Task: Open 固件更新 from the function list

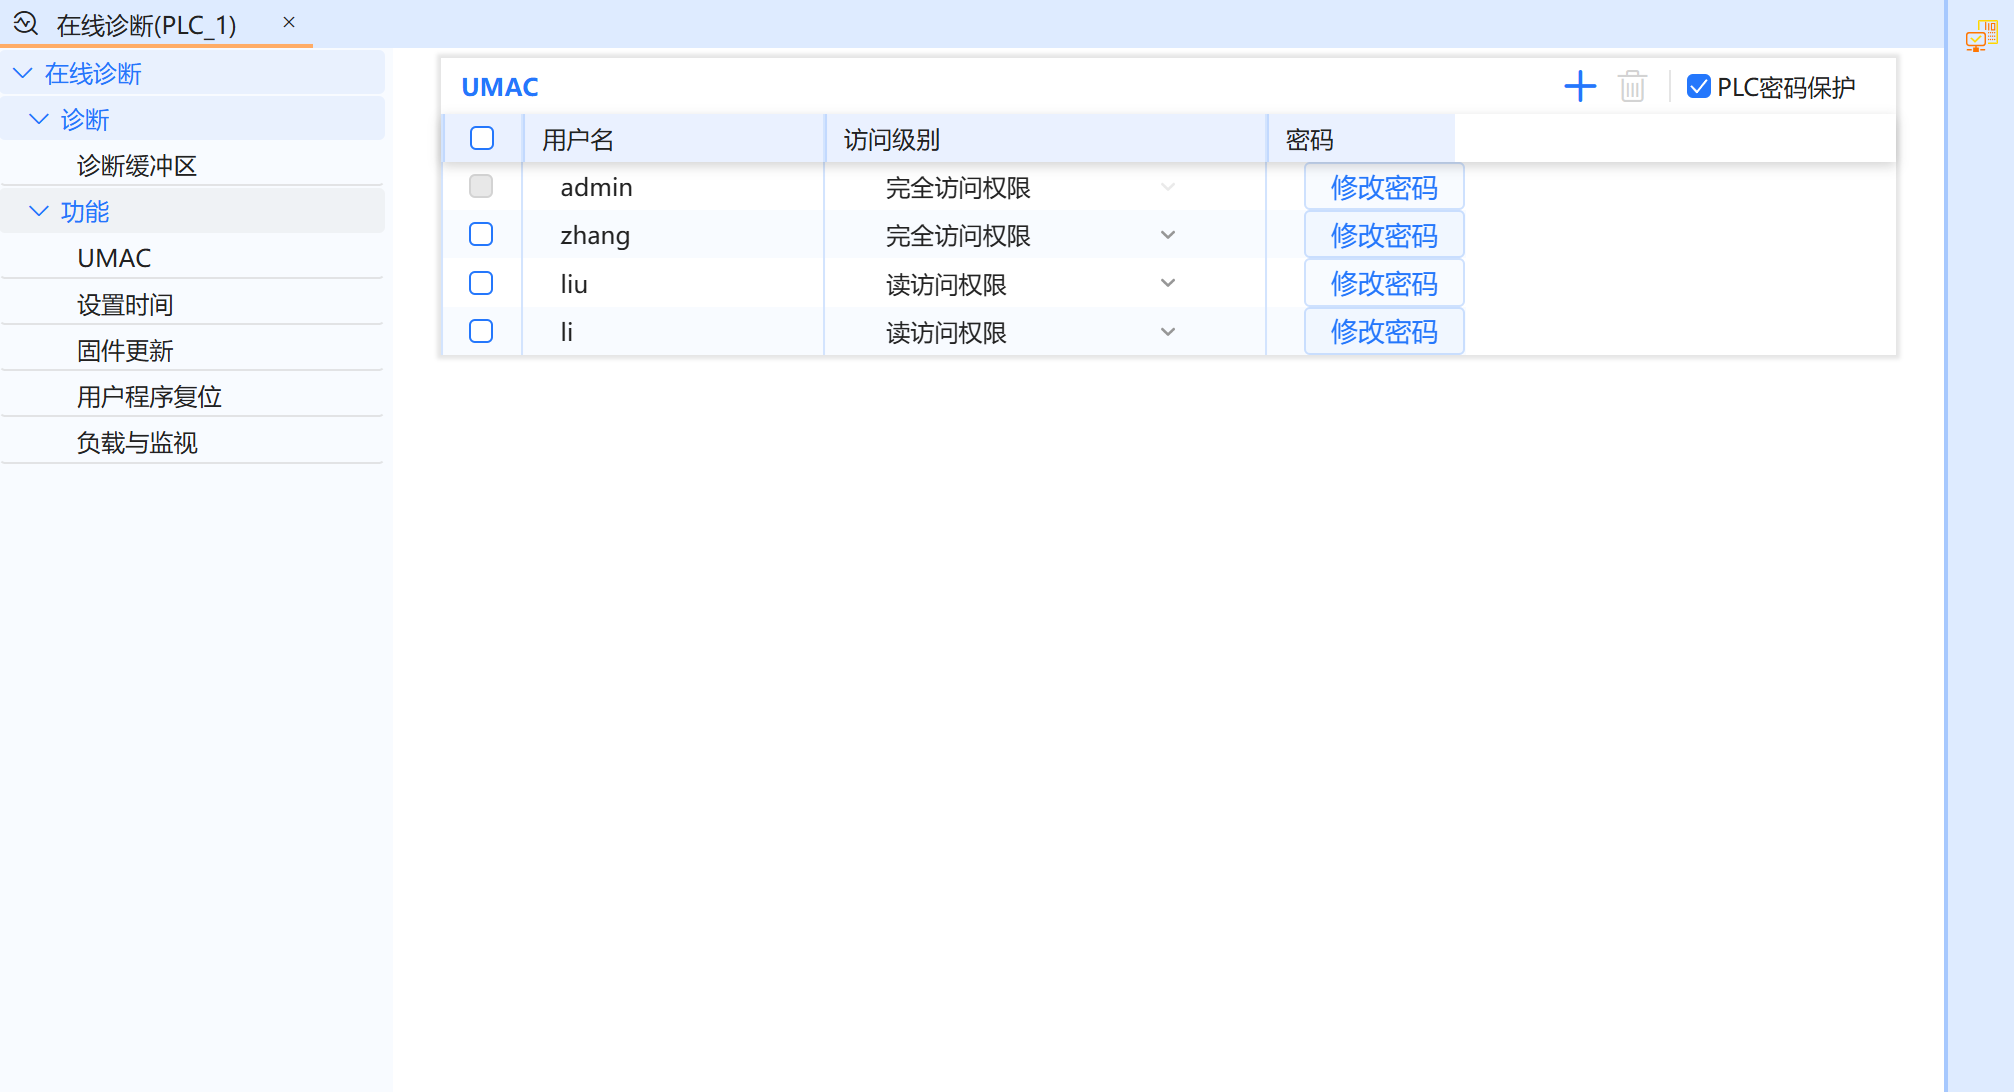Action: pos(125,350)
